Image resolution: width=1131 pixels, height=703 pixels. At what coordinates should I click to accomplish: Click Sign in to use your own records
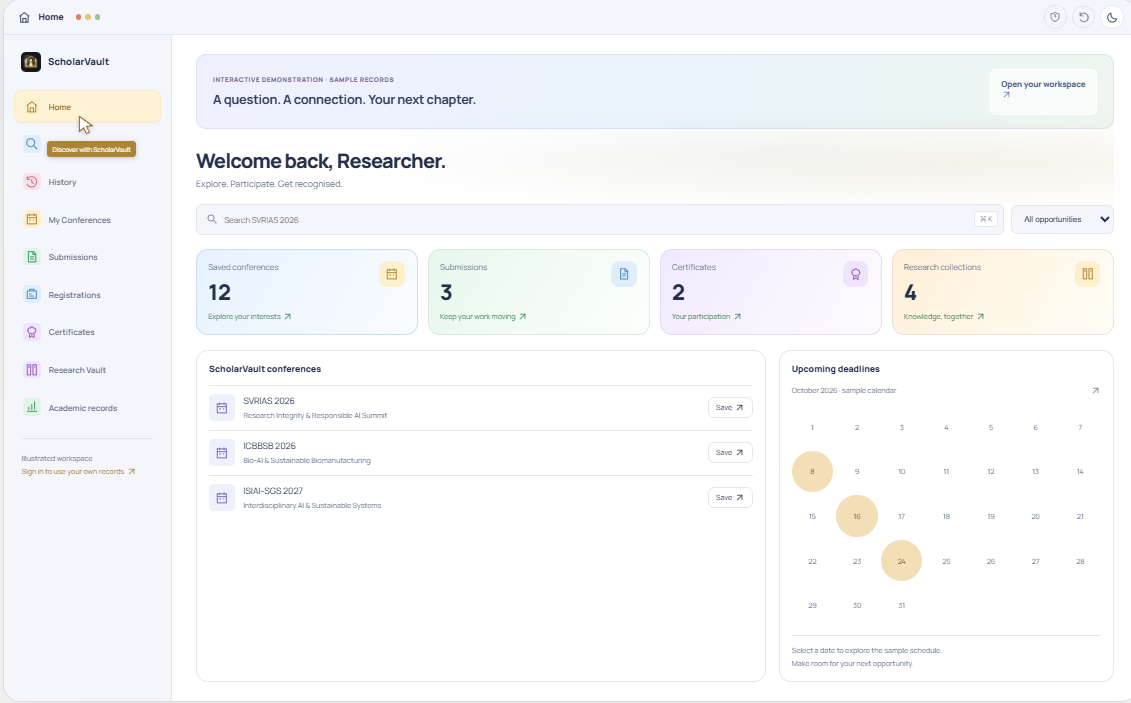(78, 472)
